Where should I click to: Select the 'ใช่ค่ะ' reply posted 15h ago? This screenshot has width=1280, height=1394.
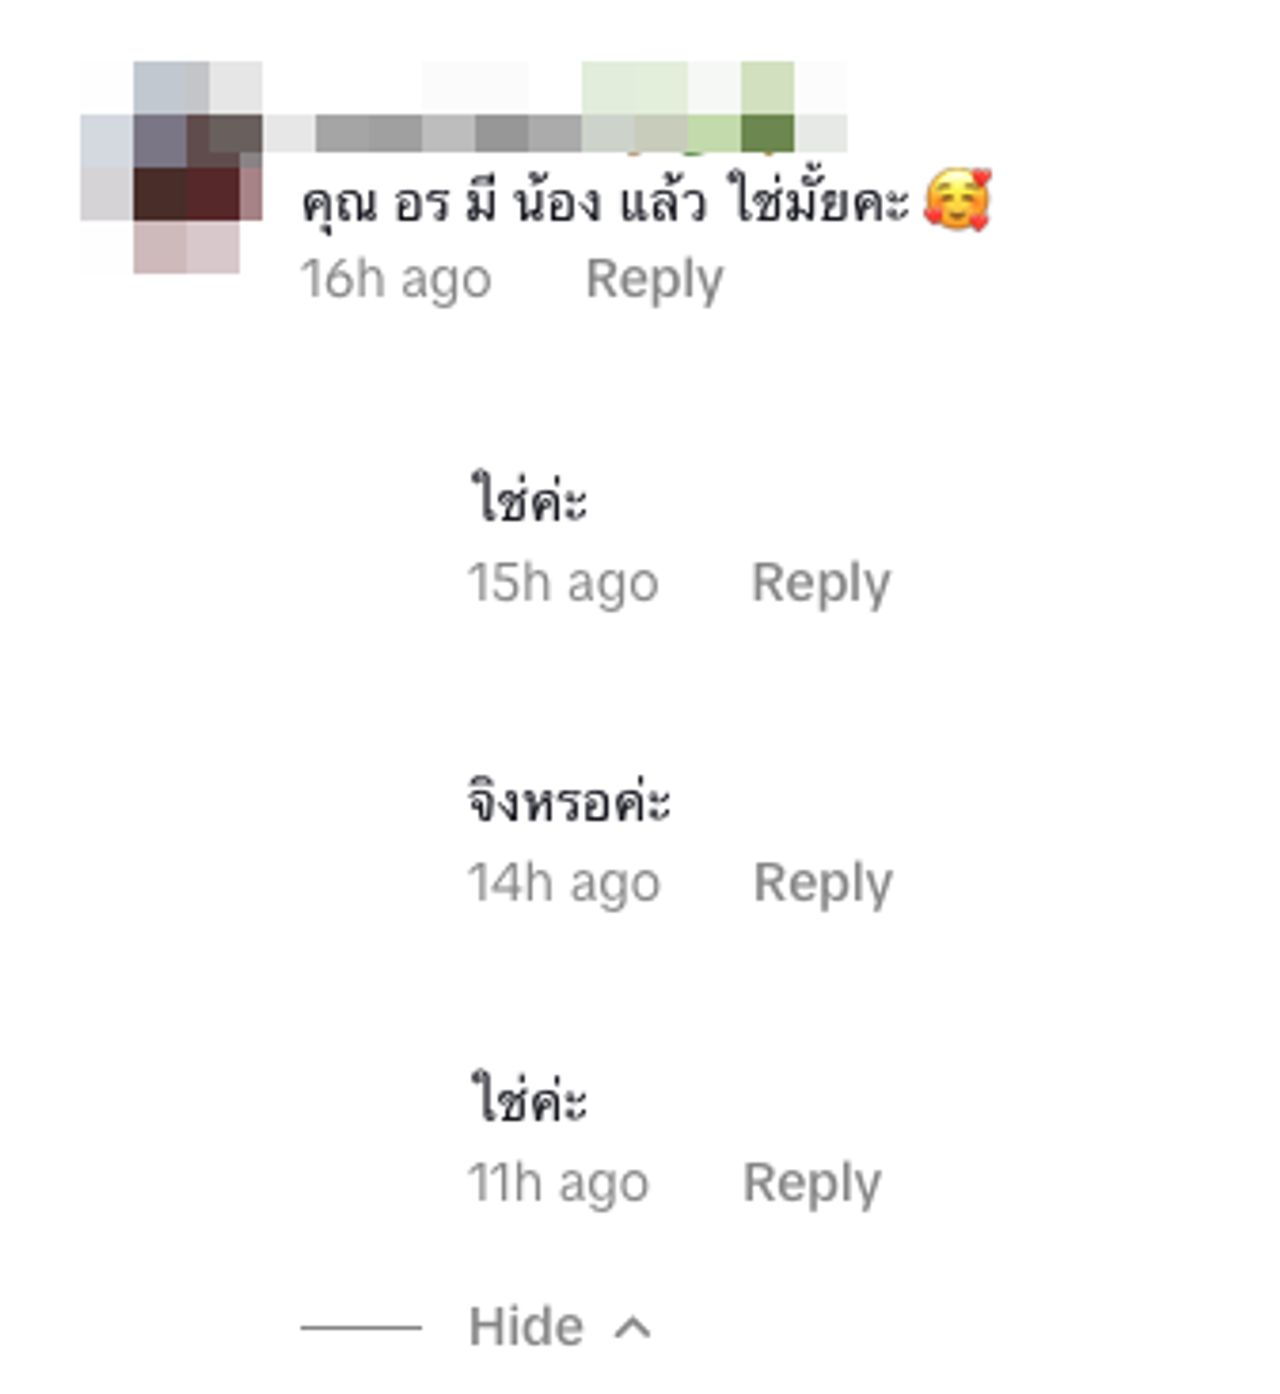pos(528,499)
